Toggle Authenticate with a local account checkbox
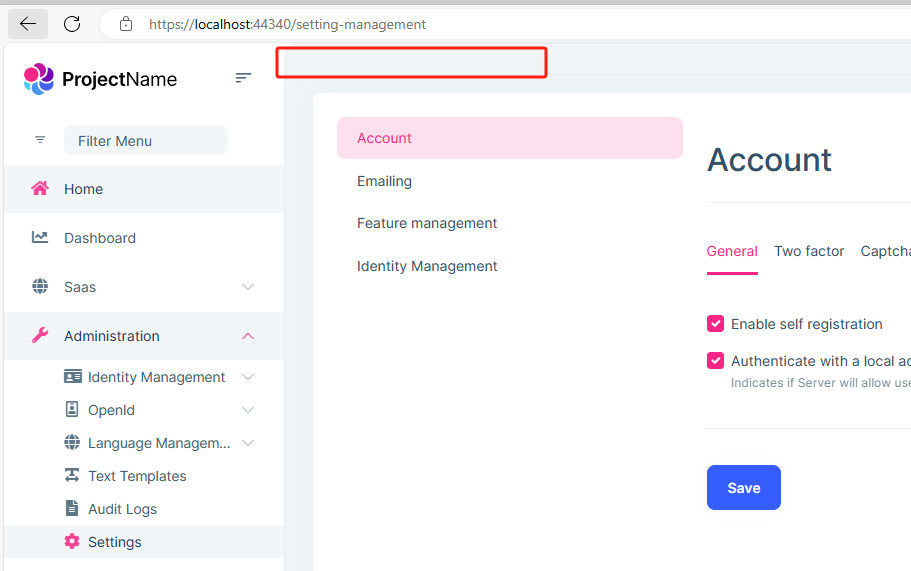The width and height of the screenshot is (911, 571). point(715,361)
